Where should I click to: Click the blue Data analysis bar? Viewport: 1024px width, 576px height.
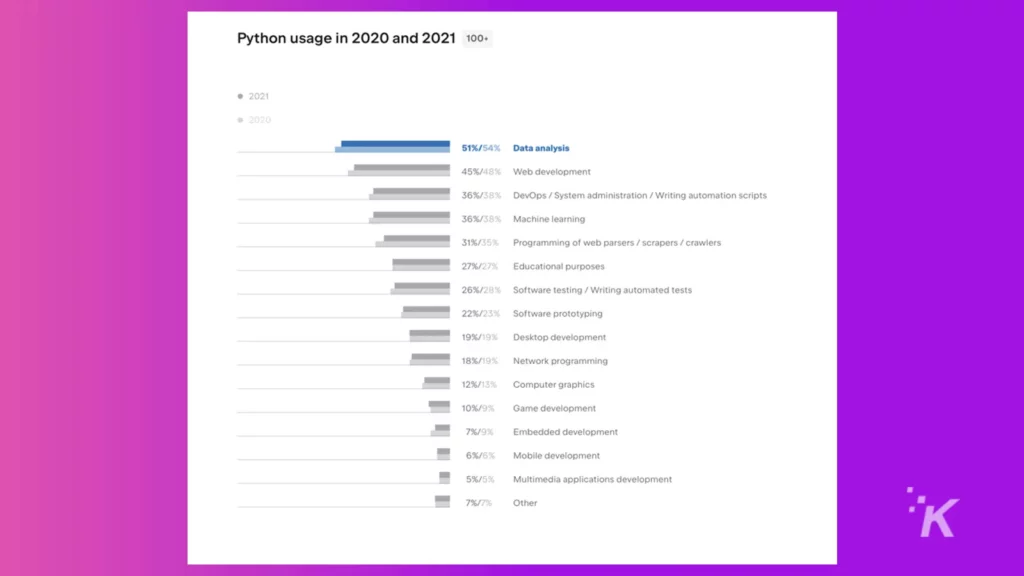(x=392, y=146)
